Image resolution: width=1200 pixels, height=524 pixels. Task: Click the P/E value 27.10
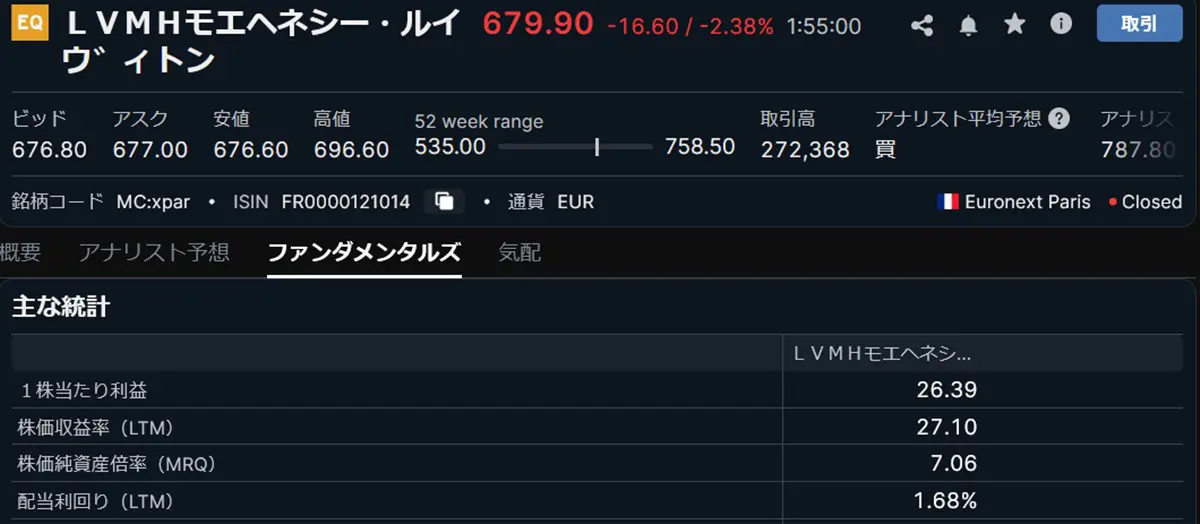coord(947,426)
